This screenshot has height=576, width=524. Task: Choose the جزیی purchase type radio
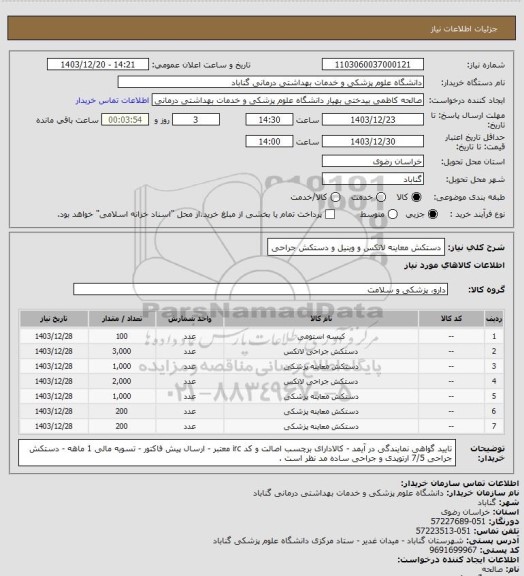[434, 214]
